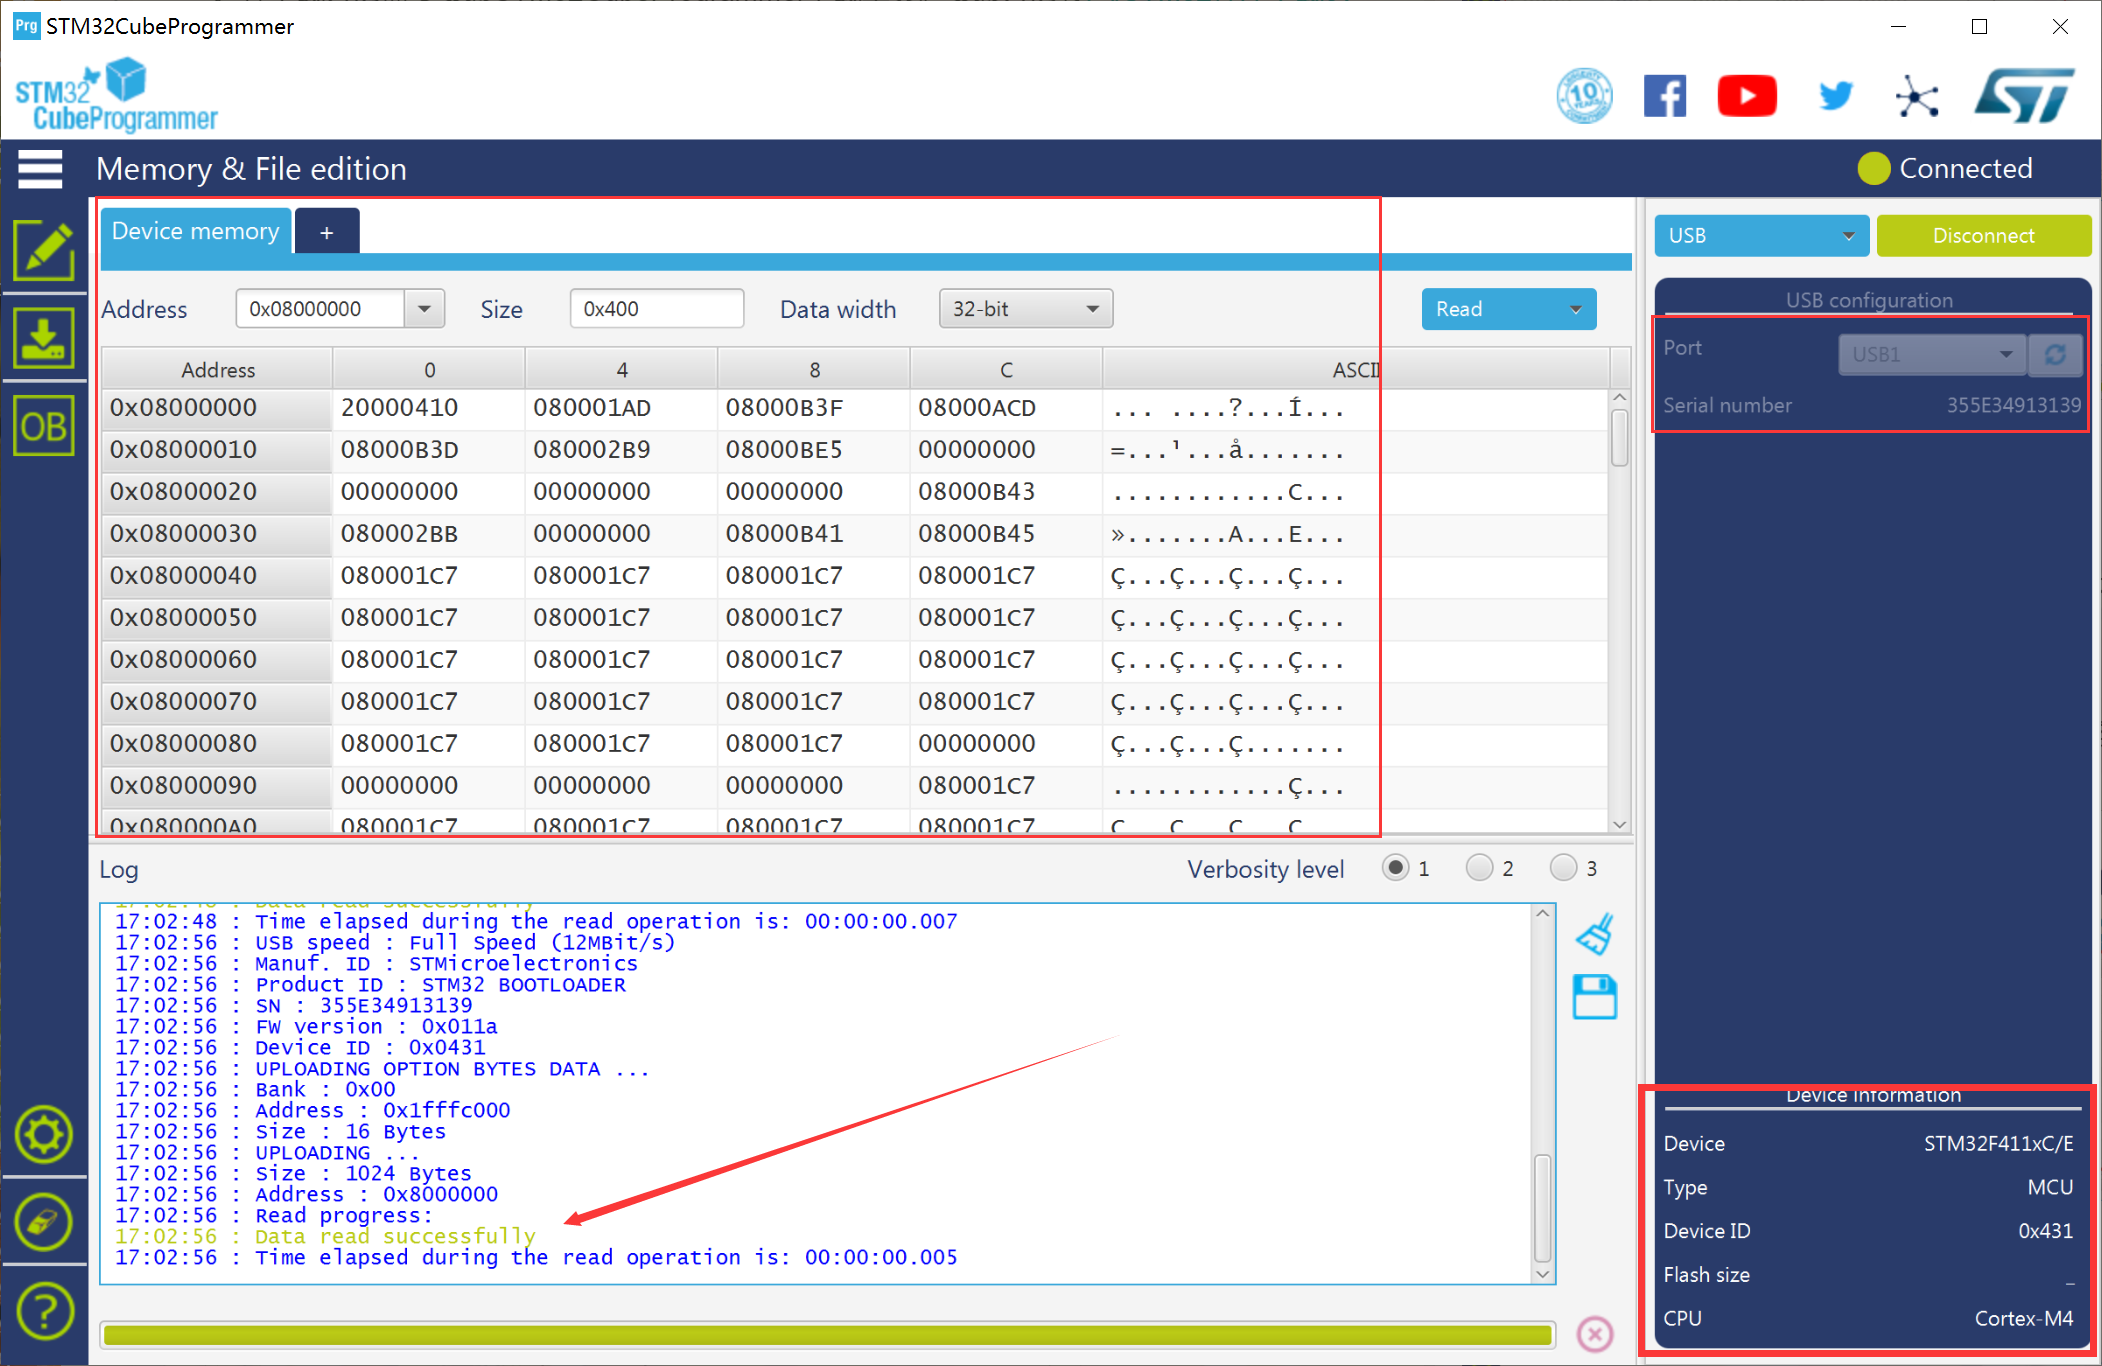This screenshot has width=2102, height=1366.
Task: Refresh the USB port list
Action: pyautogui.click(x=2056, y=354)
